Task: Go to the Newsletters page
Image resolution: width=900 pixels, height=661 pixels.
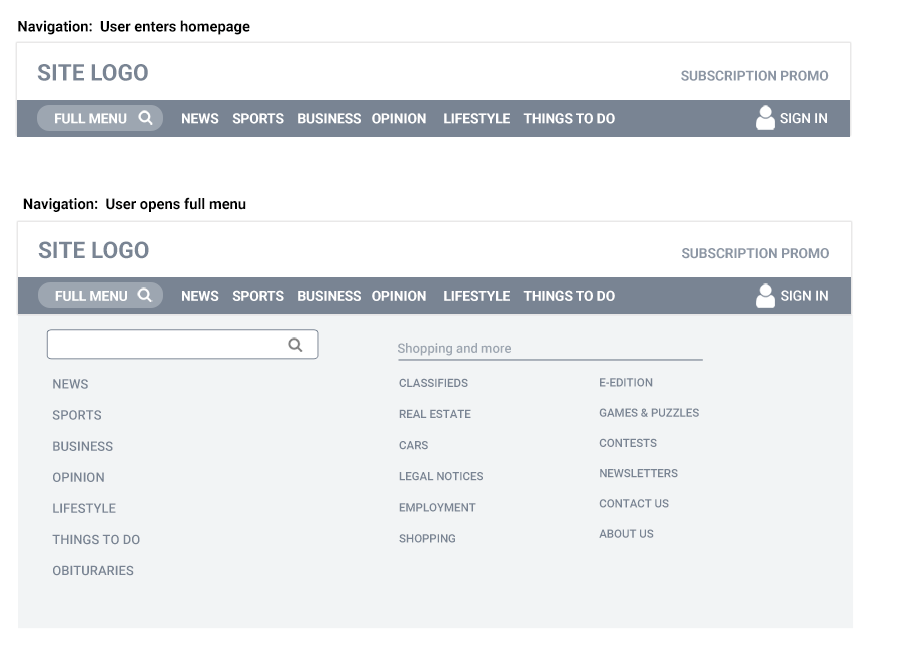Action: (x=638, y=473)
